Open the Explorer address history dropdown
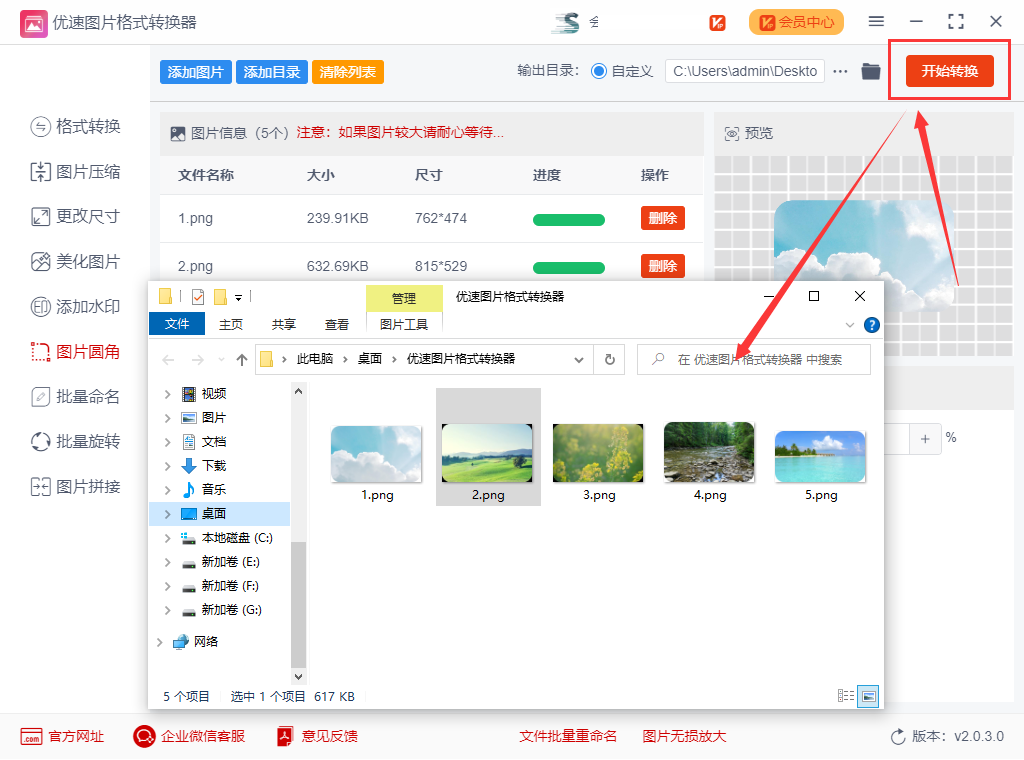 pyautogui.click(x=579, y=360)
